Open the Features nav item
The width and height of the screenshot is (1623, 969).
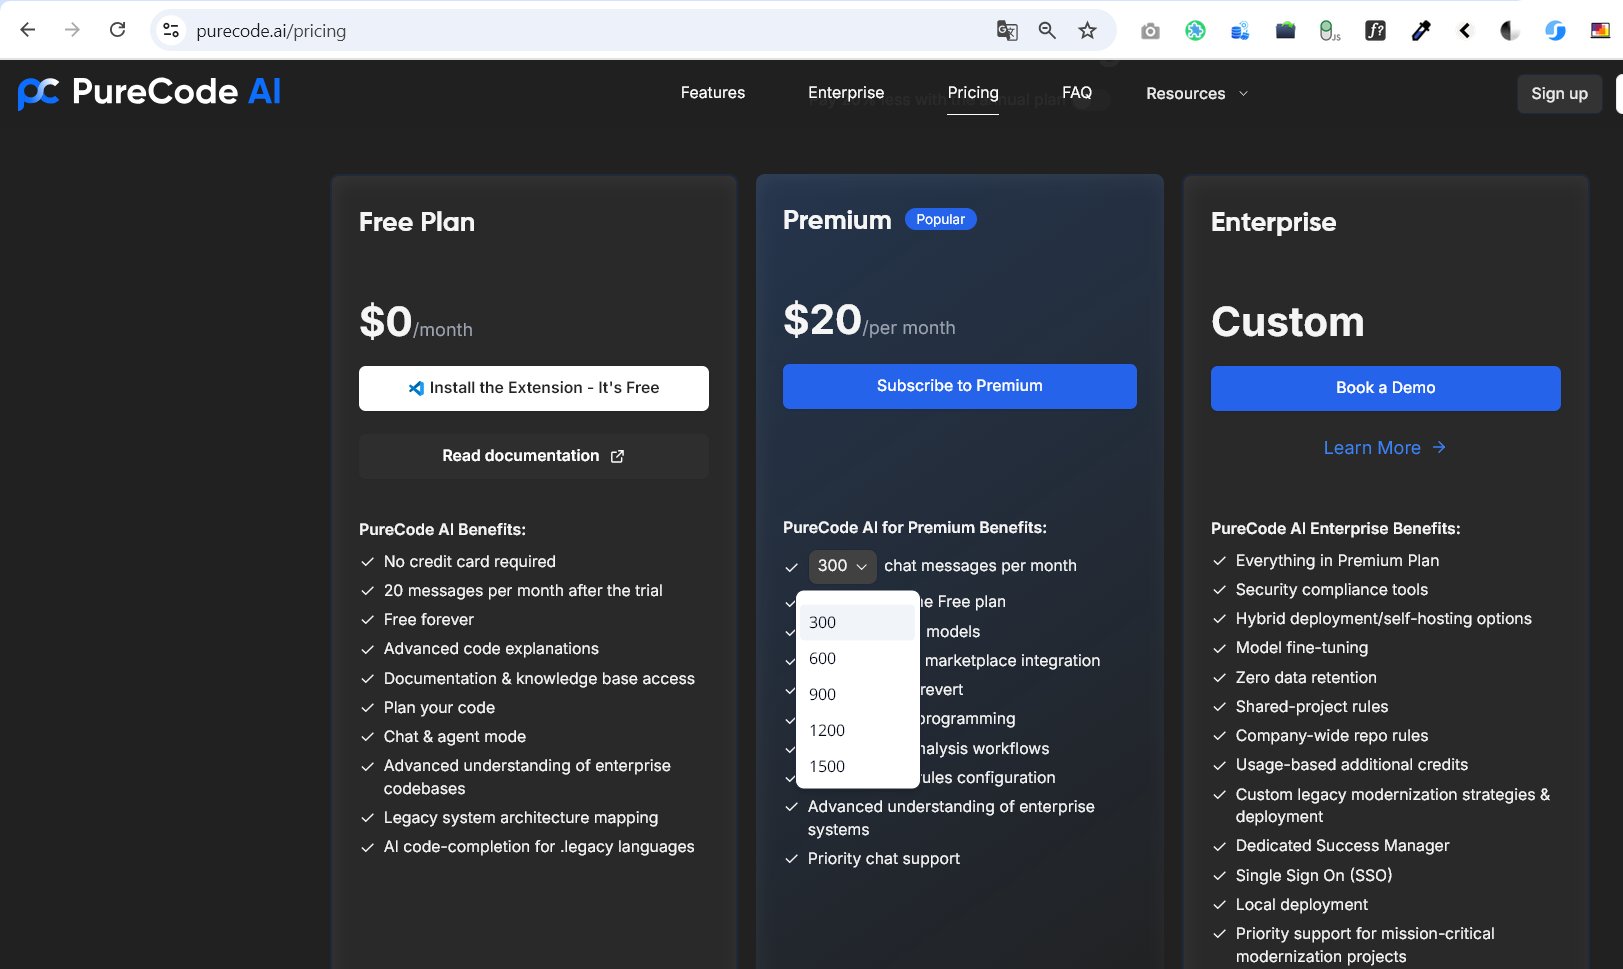pyautogui.click(x=713, y=93)
